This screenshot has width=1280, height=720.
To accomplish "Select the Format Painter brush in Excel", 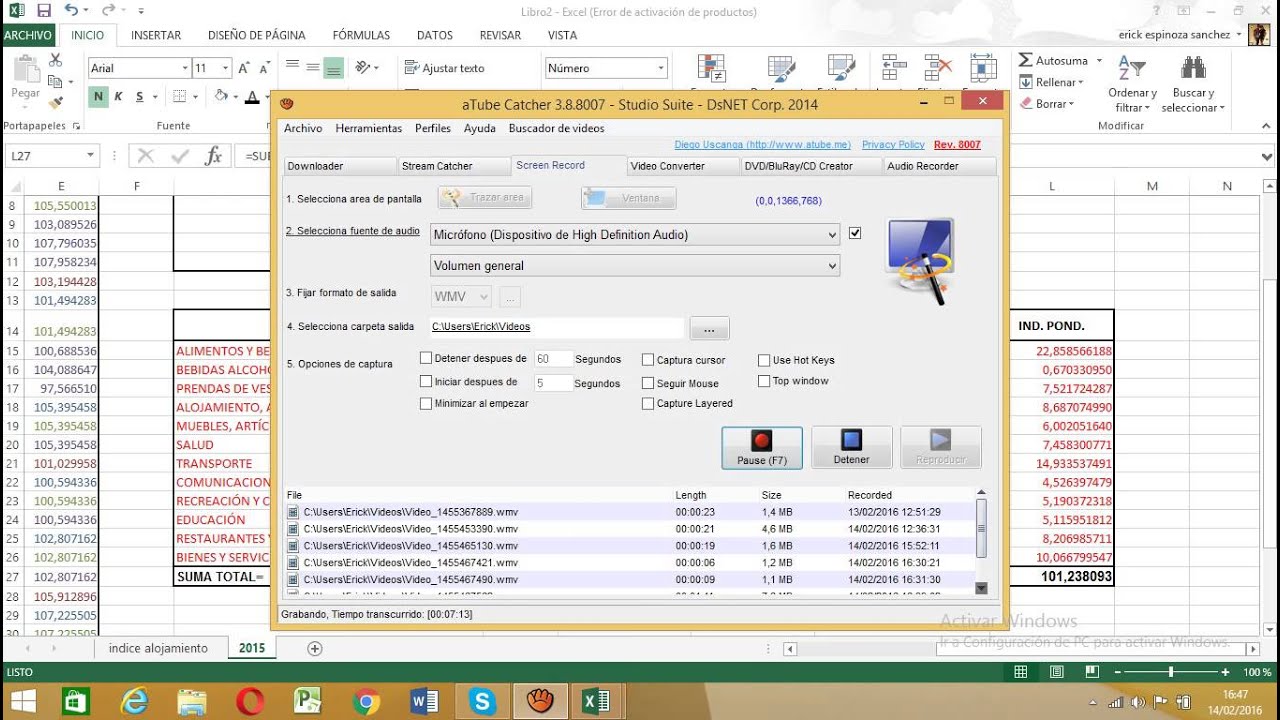I will click(55, 101).
